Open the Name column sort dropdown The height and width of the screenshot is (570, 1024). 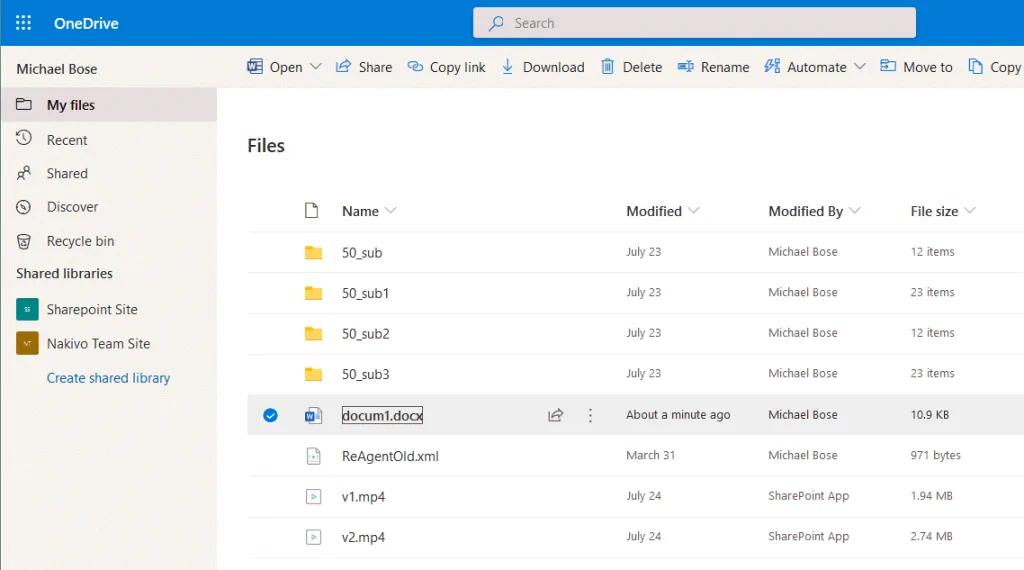[390, 211]
